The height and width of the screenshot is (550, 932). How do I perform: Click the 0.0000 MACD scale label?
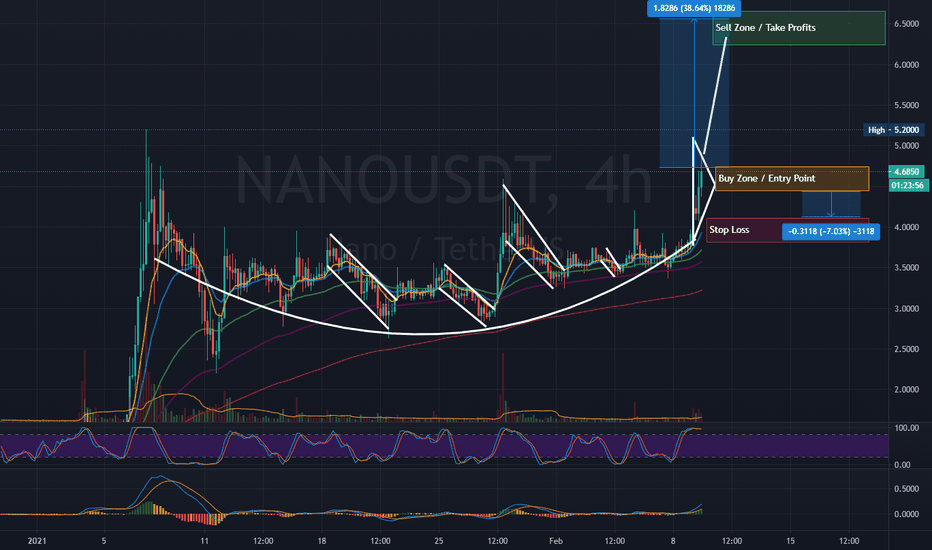[906, 514]
